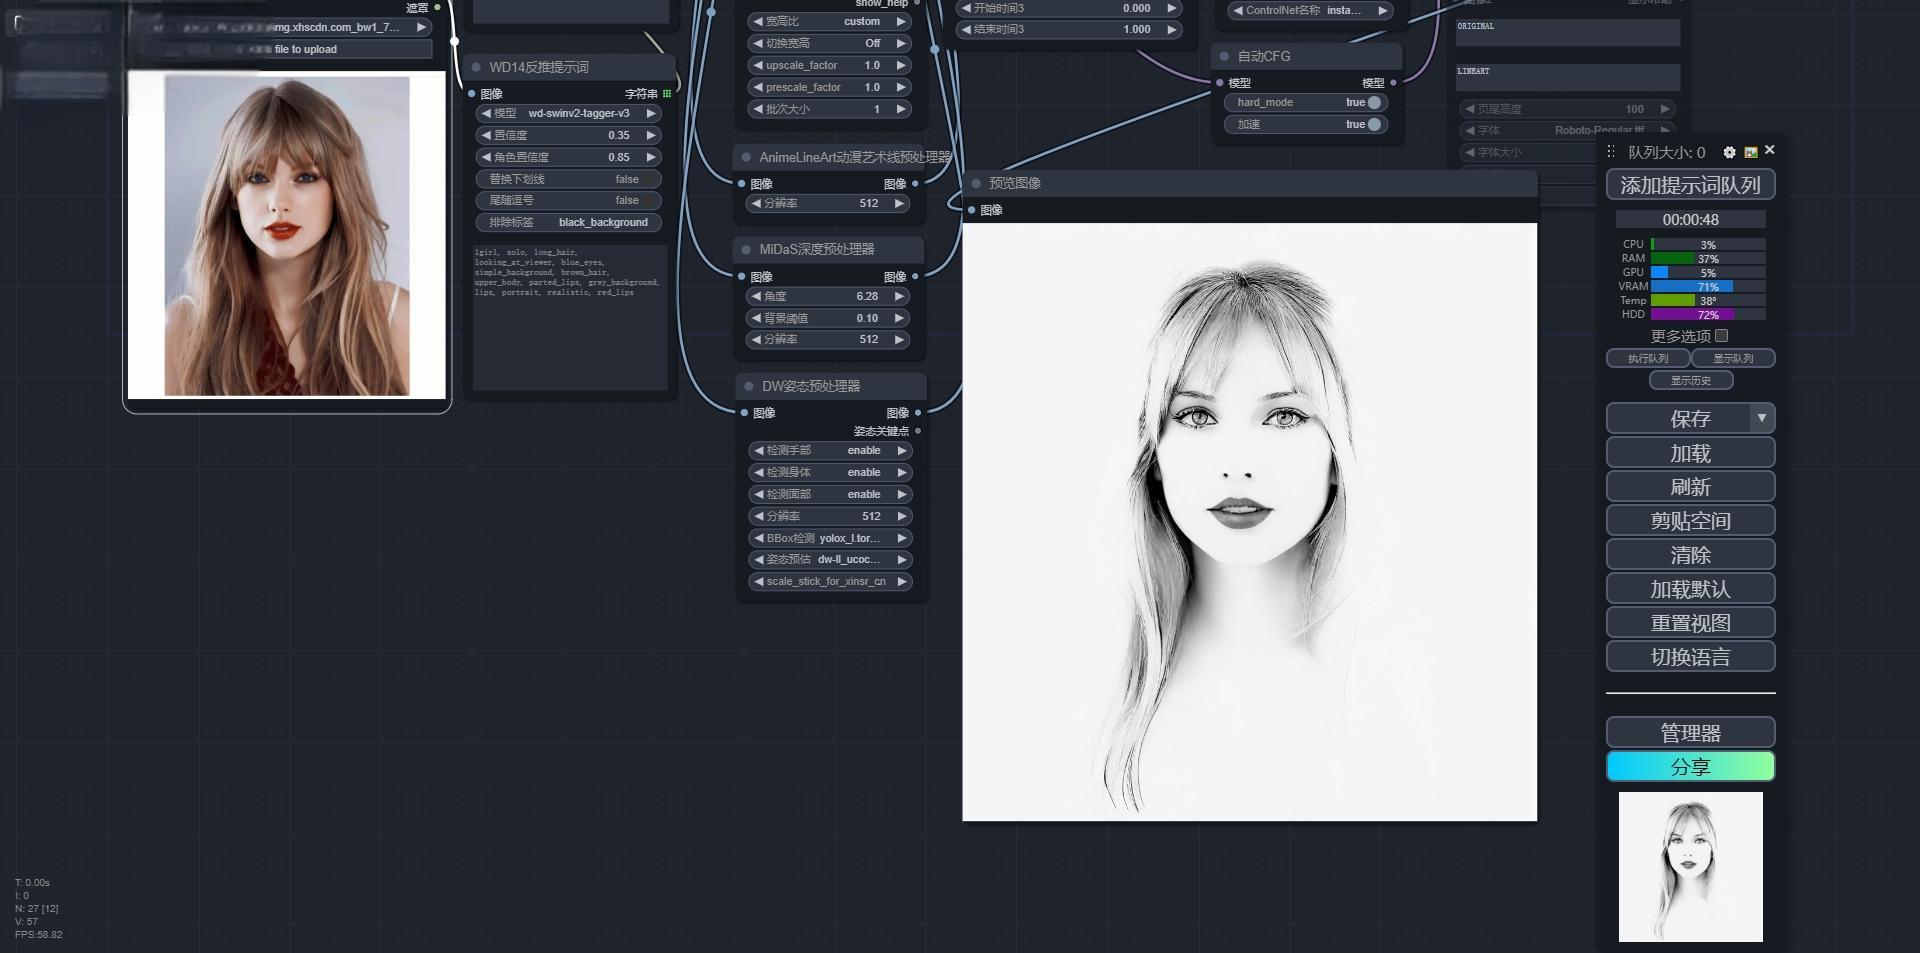Screen dimensions: 1920x953
Task: Open the 管理器 manager
Action: (x=1690, y=733)
